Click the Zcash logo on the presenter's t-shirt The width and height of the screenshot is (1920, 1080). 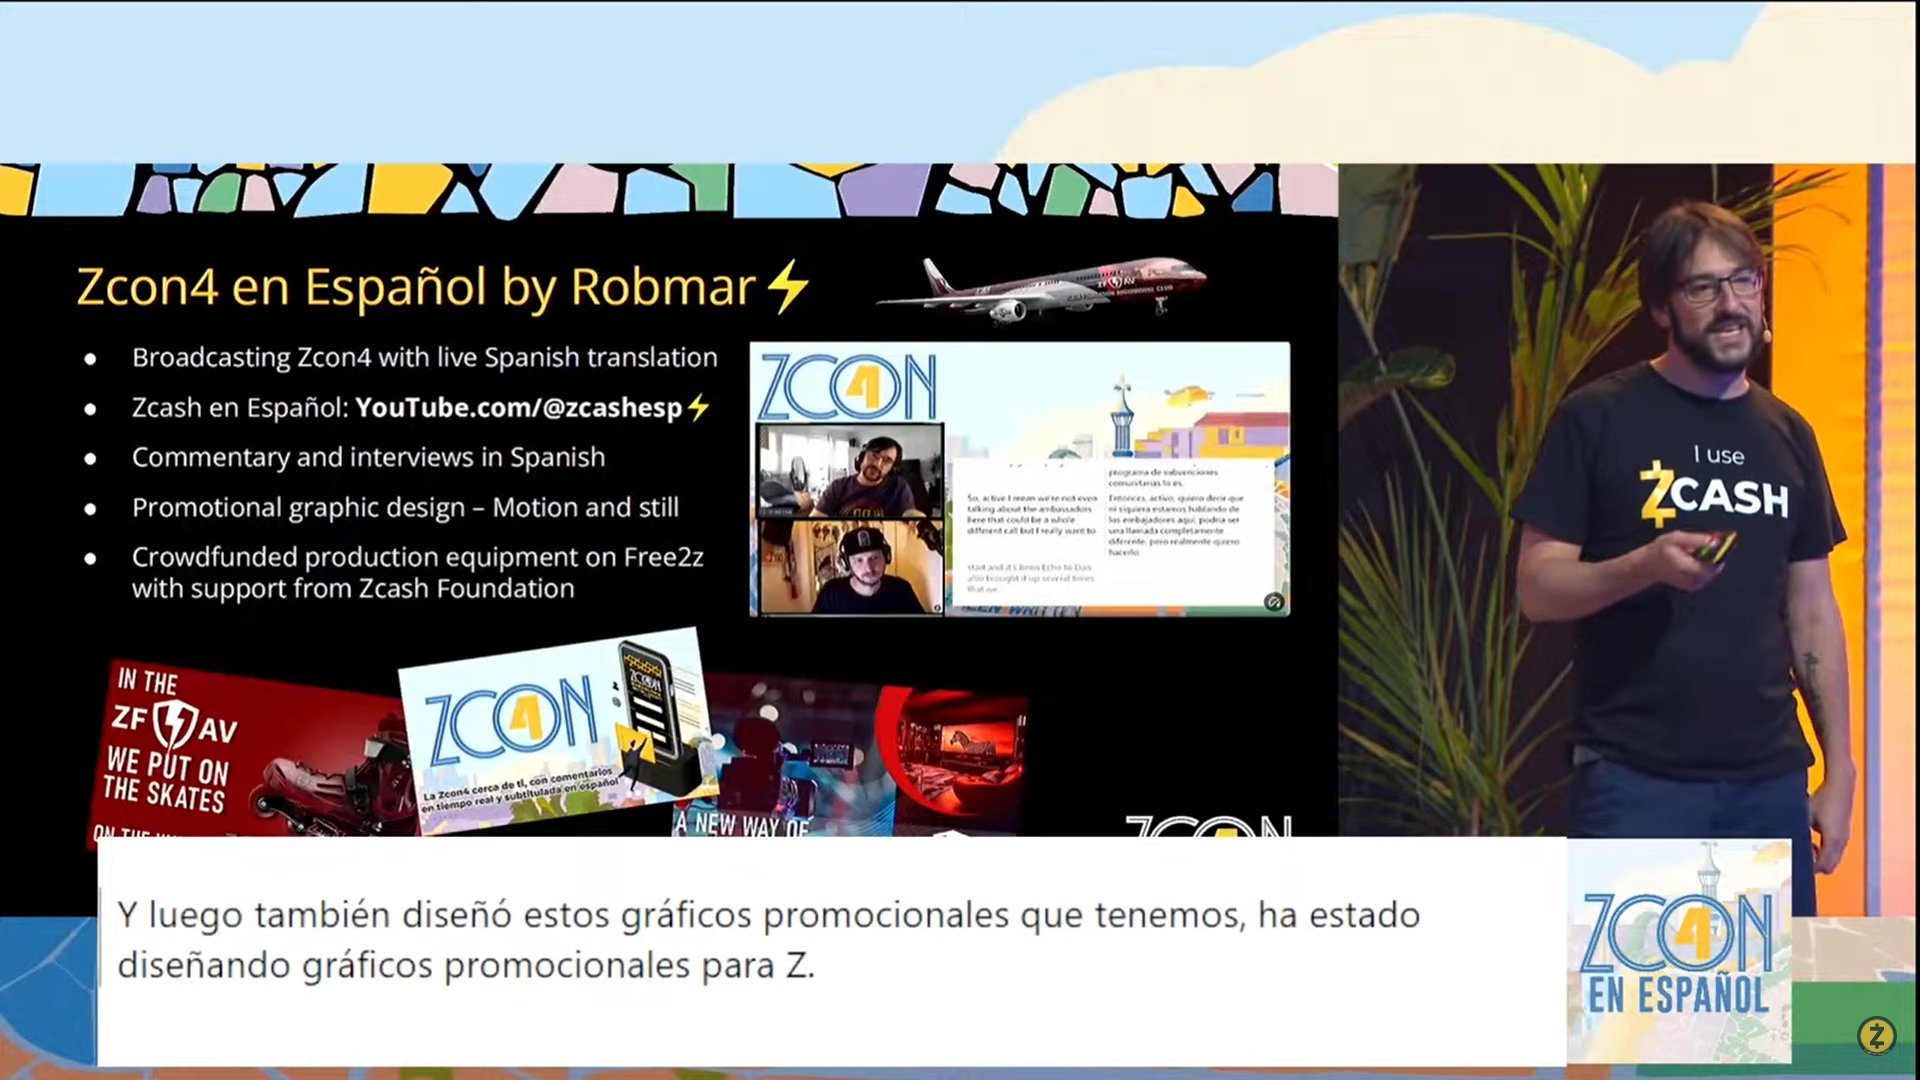(1714, 493)
